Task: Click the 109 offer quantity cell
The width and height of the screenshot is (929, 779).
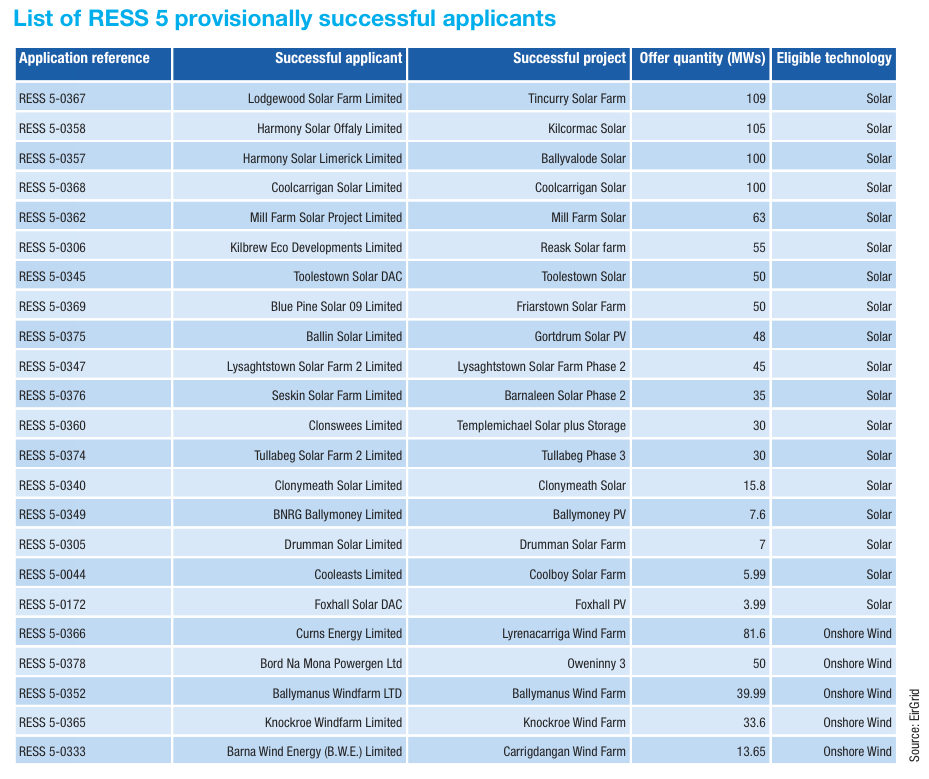Action: [755, 99]
